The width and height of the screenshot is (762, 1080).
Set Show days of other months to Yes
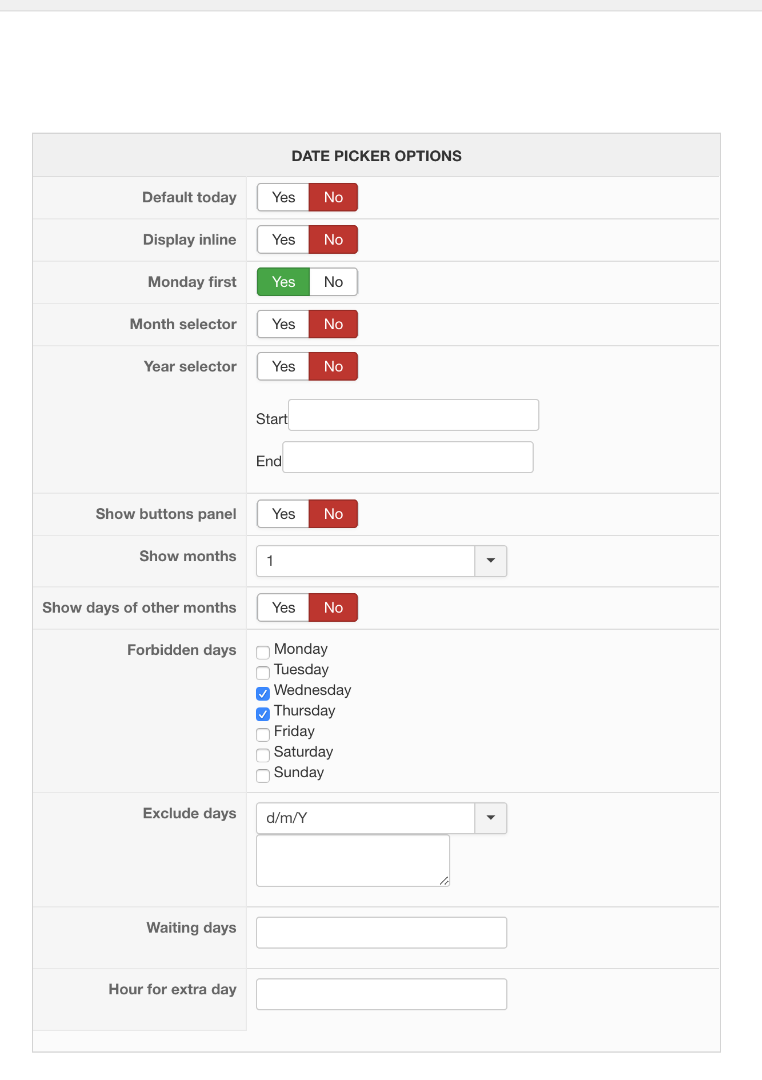click(x=283, y=608)
